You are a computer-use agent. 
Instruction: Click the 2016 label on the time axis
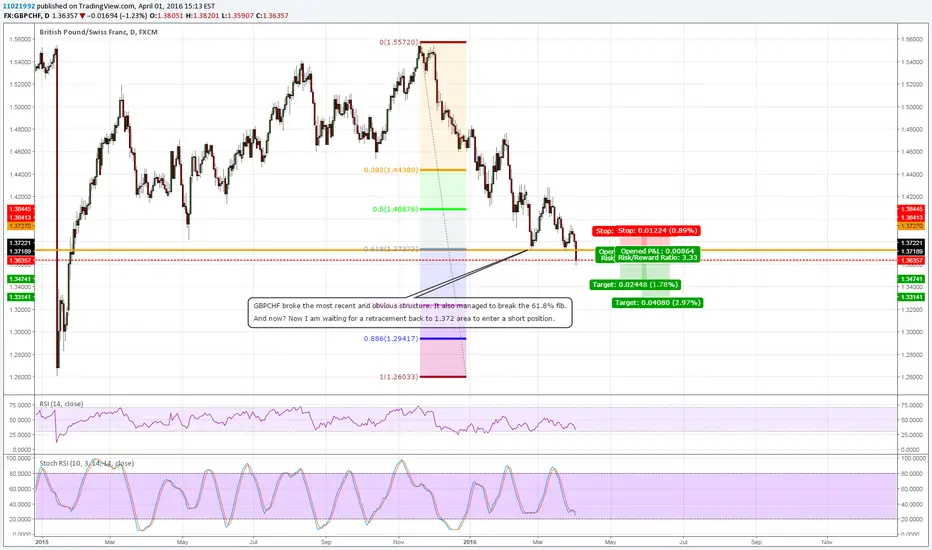[470, 542]
